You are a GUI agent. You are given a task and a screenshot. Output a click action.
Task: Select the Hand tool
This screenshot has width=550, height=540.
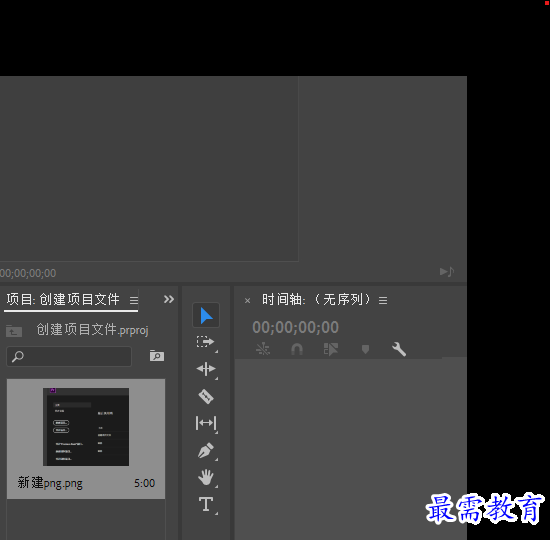click(206, 477)
